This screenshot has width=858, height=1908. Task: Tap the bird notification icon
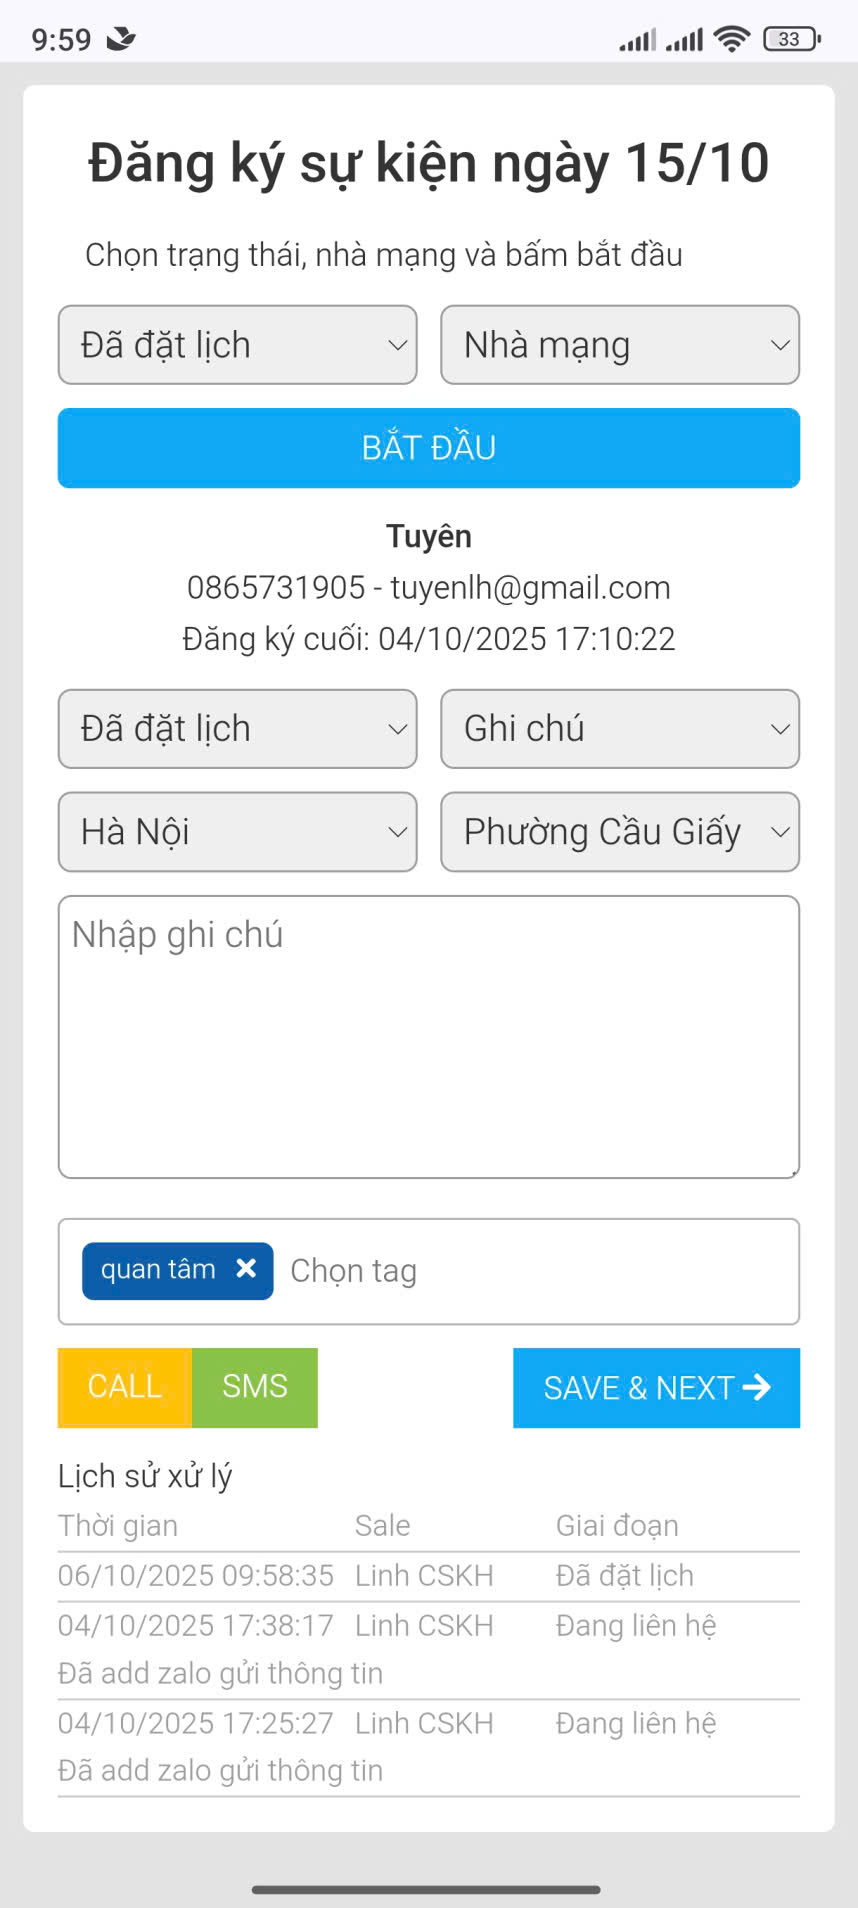pos(121,39)
